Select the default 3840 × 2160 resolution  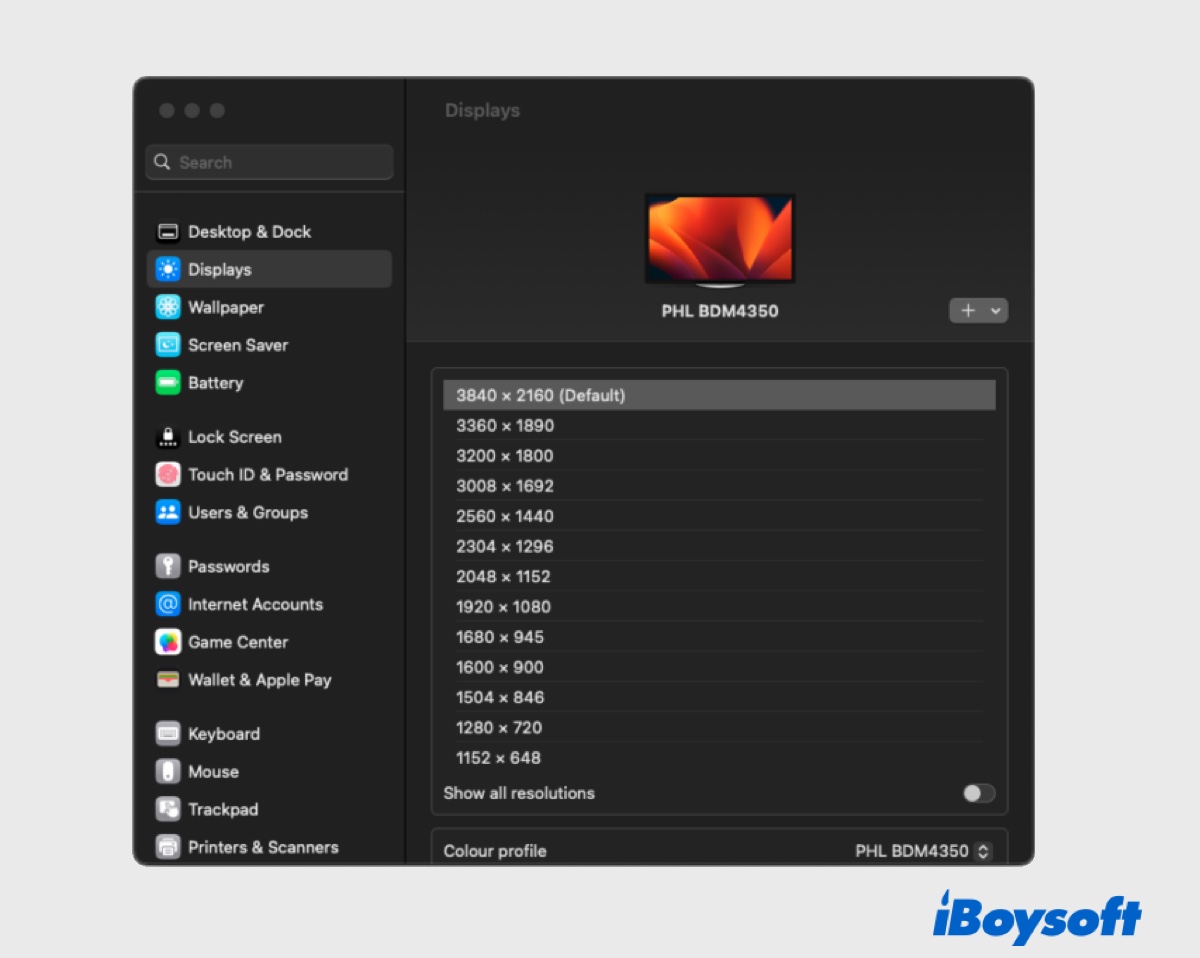(719, 395)
